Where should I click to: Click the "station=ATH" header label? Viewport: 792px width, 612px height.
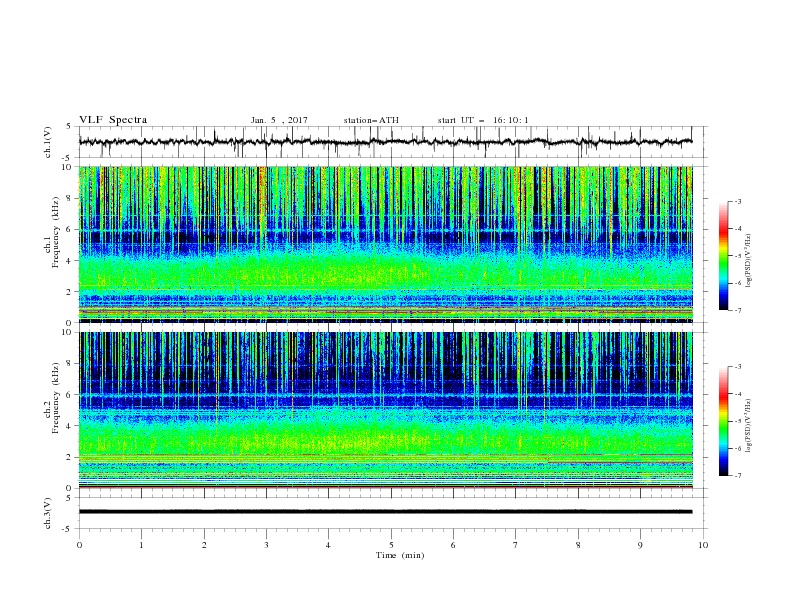[371, 120]
